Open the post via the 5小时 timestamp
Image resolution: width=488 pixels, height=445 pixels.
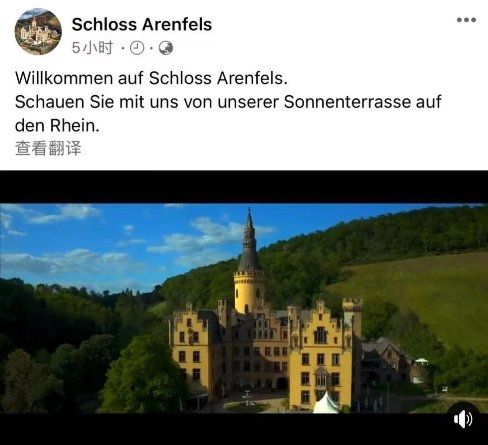click(92, 48)
